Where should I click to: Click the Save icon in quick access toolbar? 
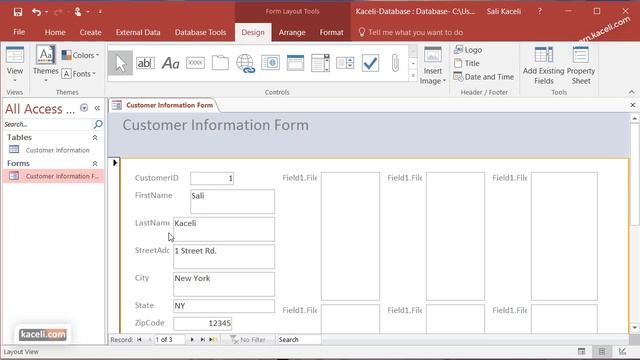click(x=18, y=12)
